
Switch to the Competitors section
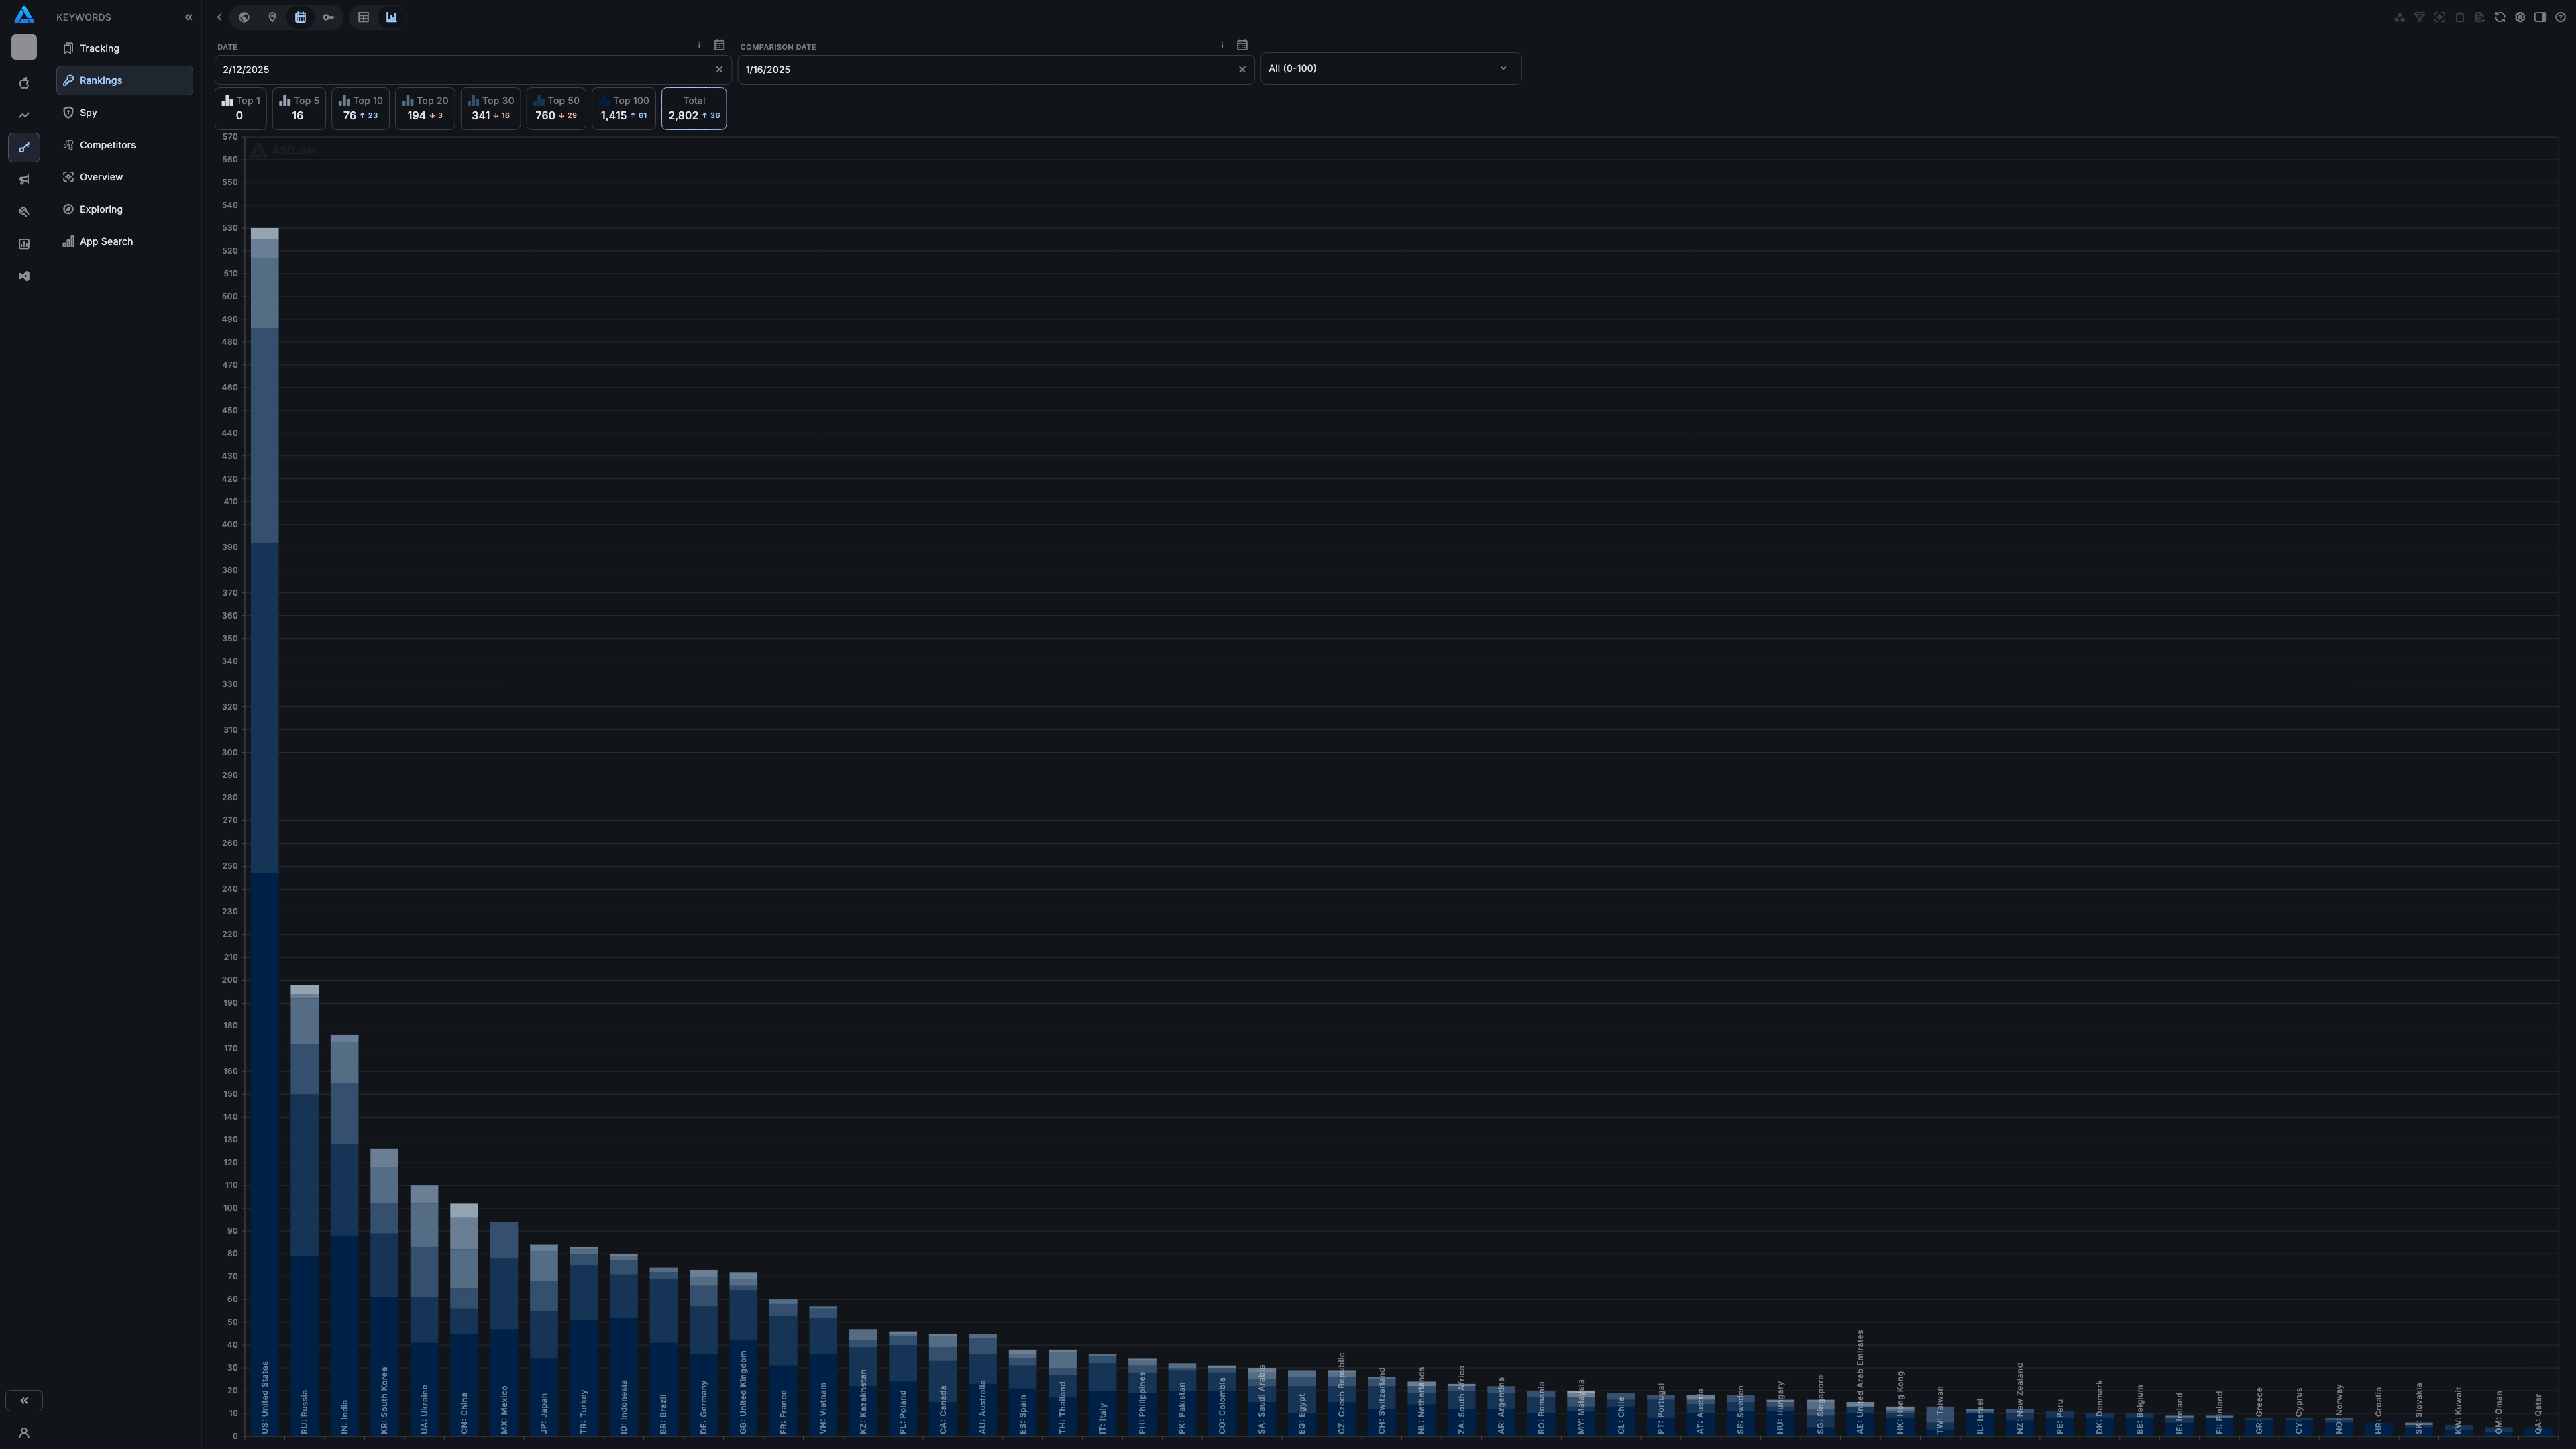click(x=107, y=144)
